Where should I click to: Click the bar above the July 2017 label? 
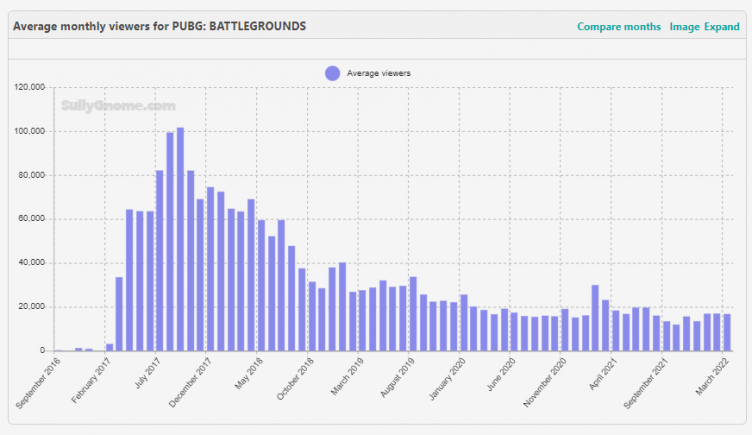point(160,260)
